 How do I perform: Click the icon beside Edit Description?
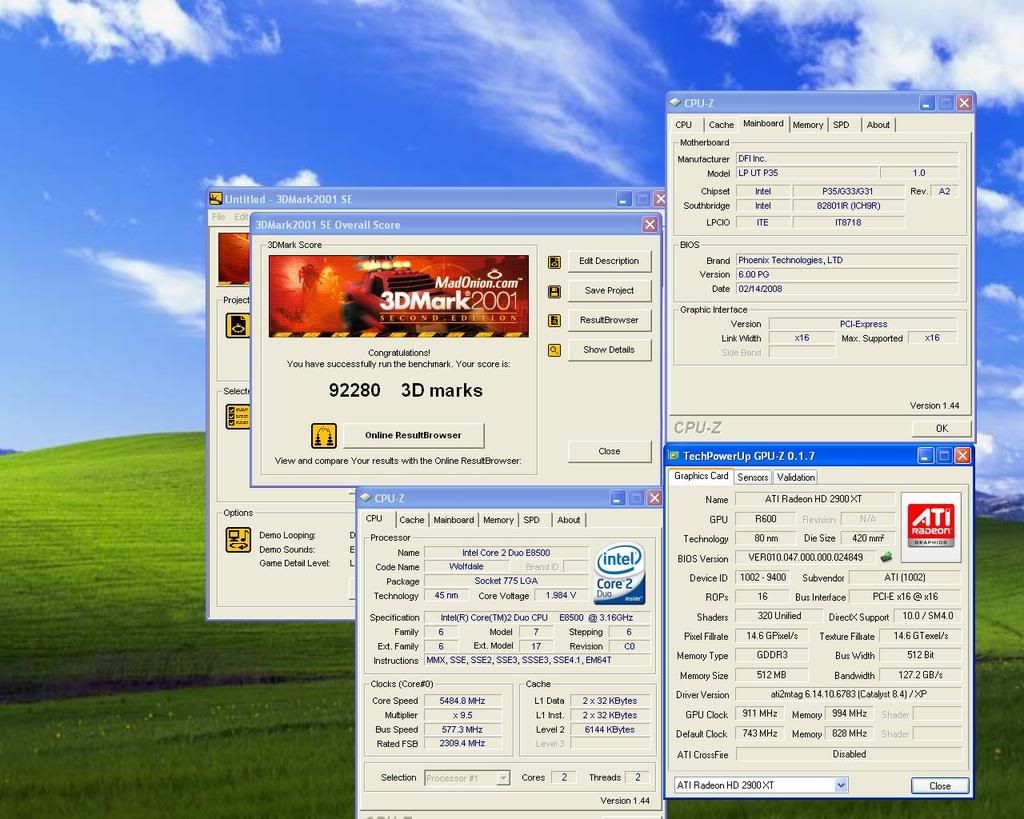[x=554, y=262]
